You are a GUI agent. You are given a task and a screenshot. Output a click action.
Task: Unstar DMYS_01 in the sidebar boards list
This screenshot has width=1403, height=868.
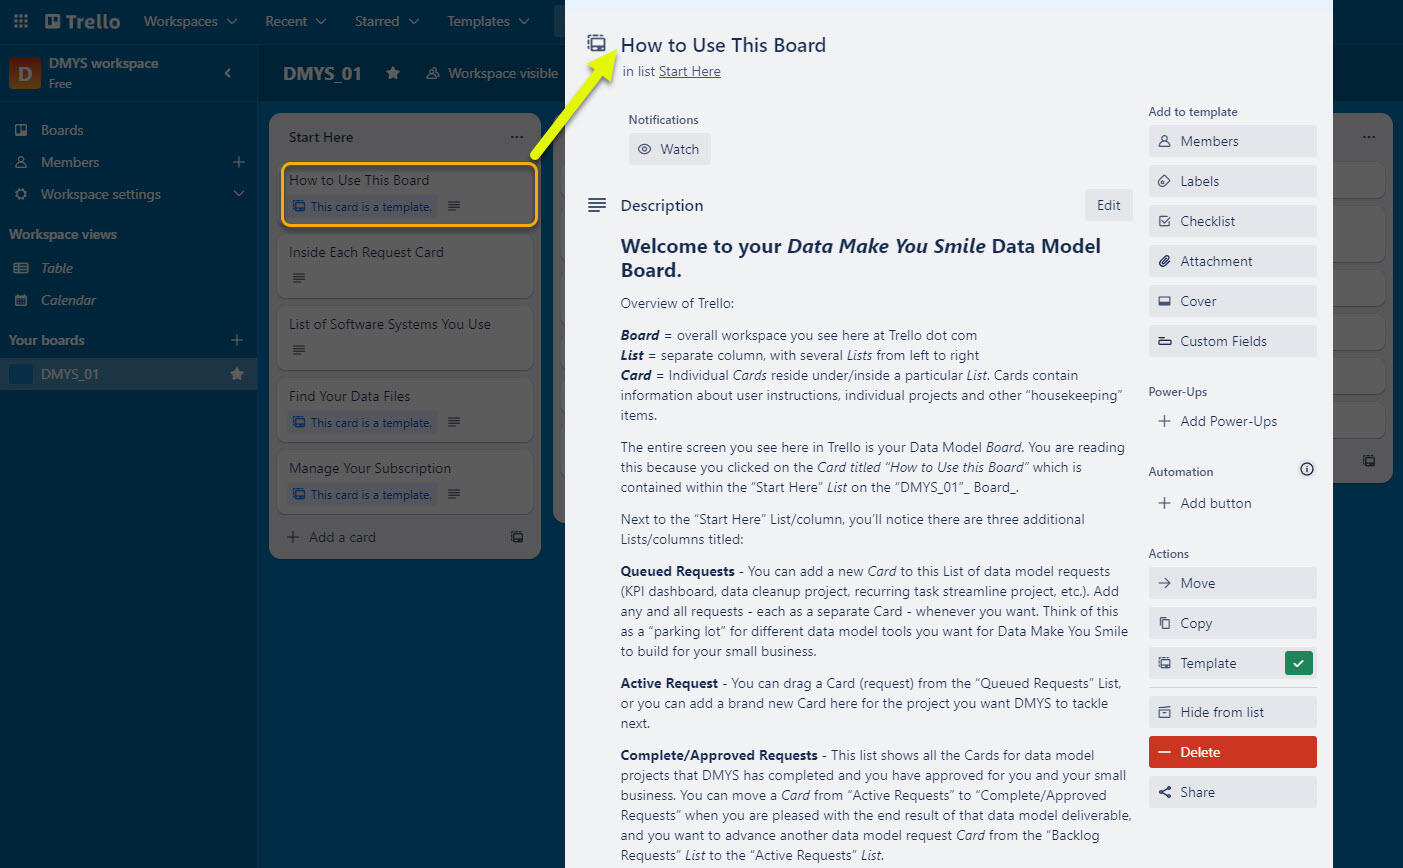(237, 374)
